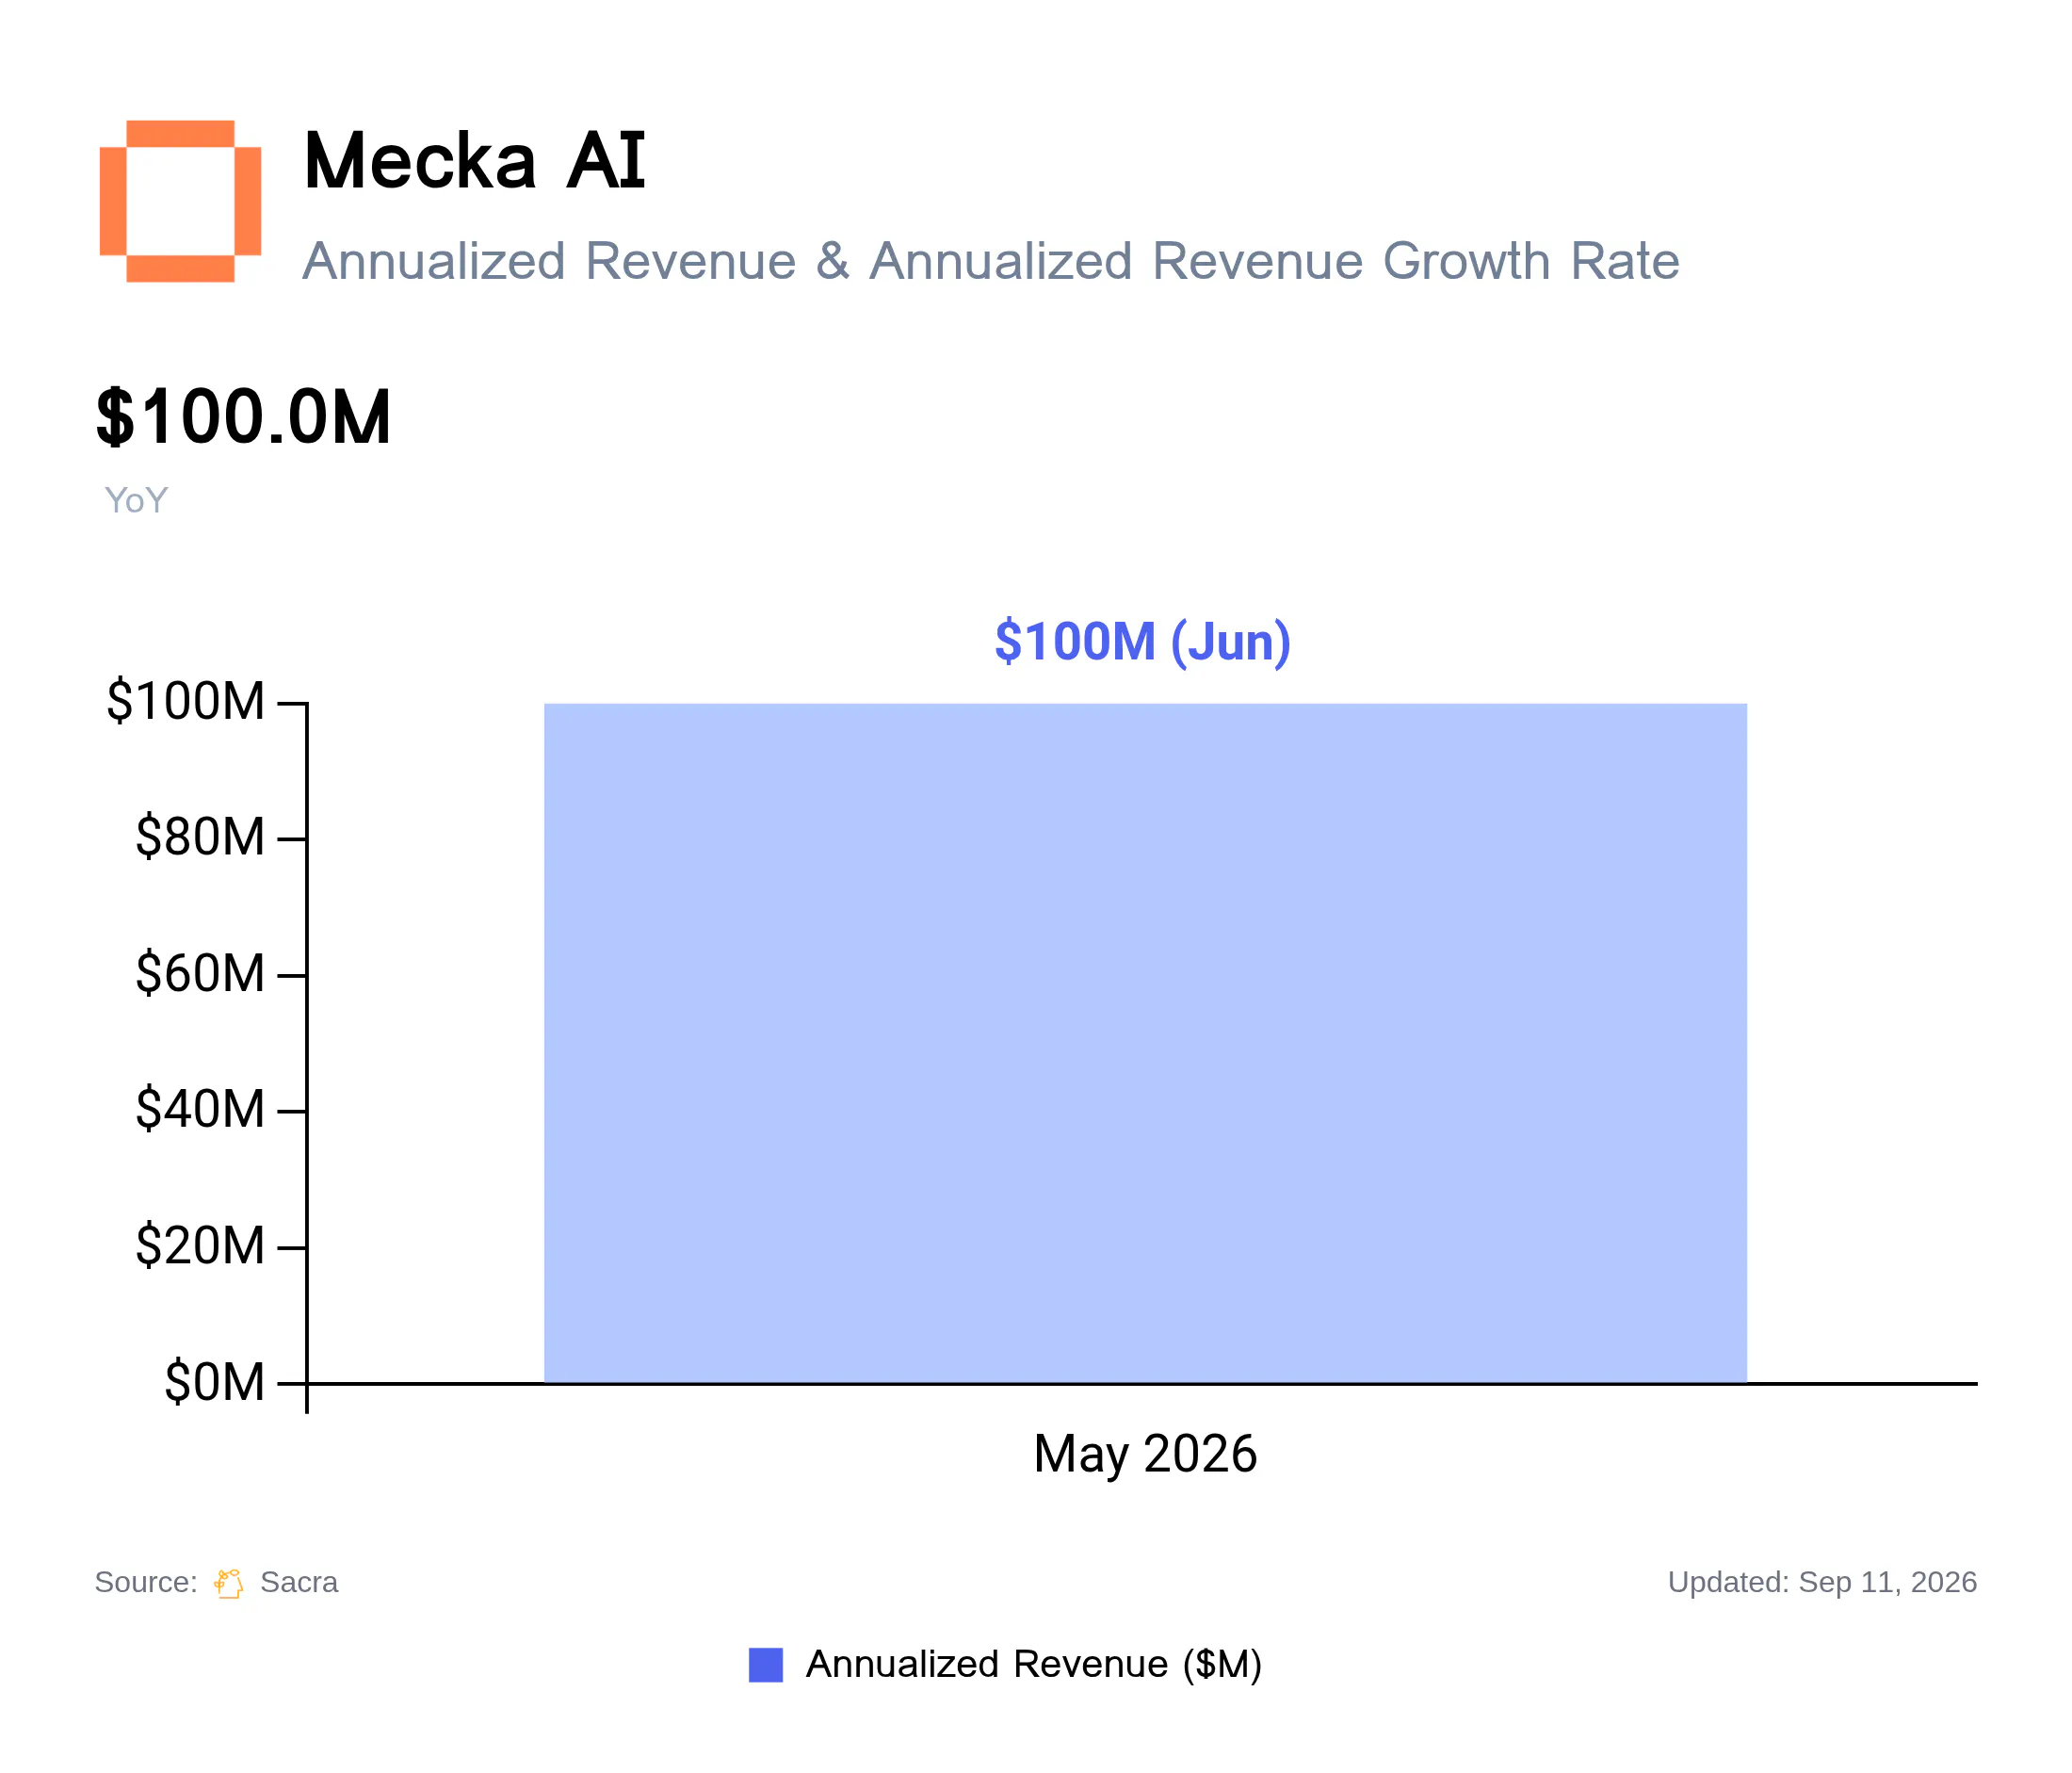Image resolution: width=2072 pixels, height=1773 pixels.
Task: Click the $0M y-axis tick label
Action: pyautogui.click(x=215, y=1383)
